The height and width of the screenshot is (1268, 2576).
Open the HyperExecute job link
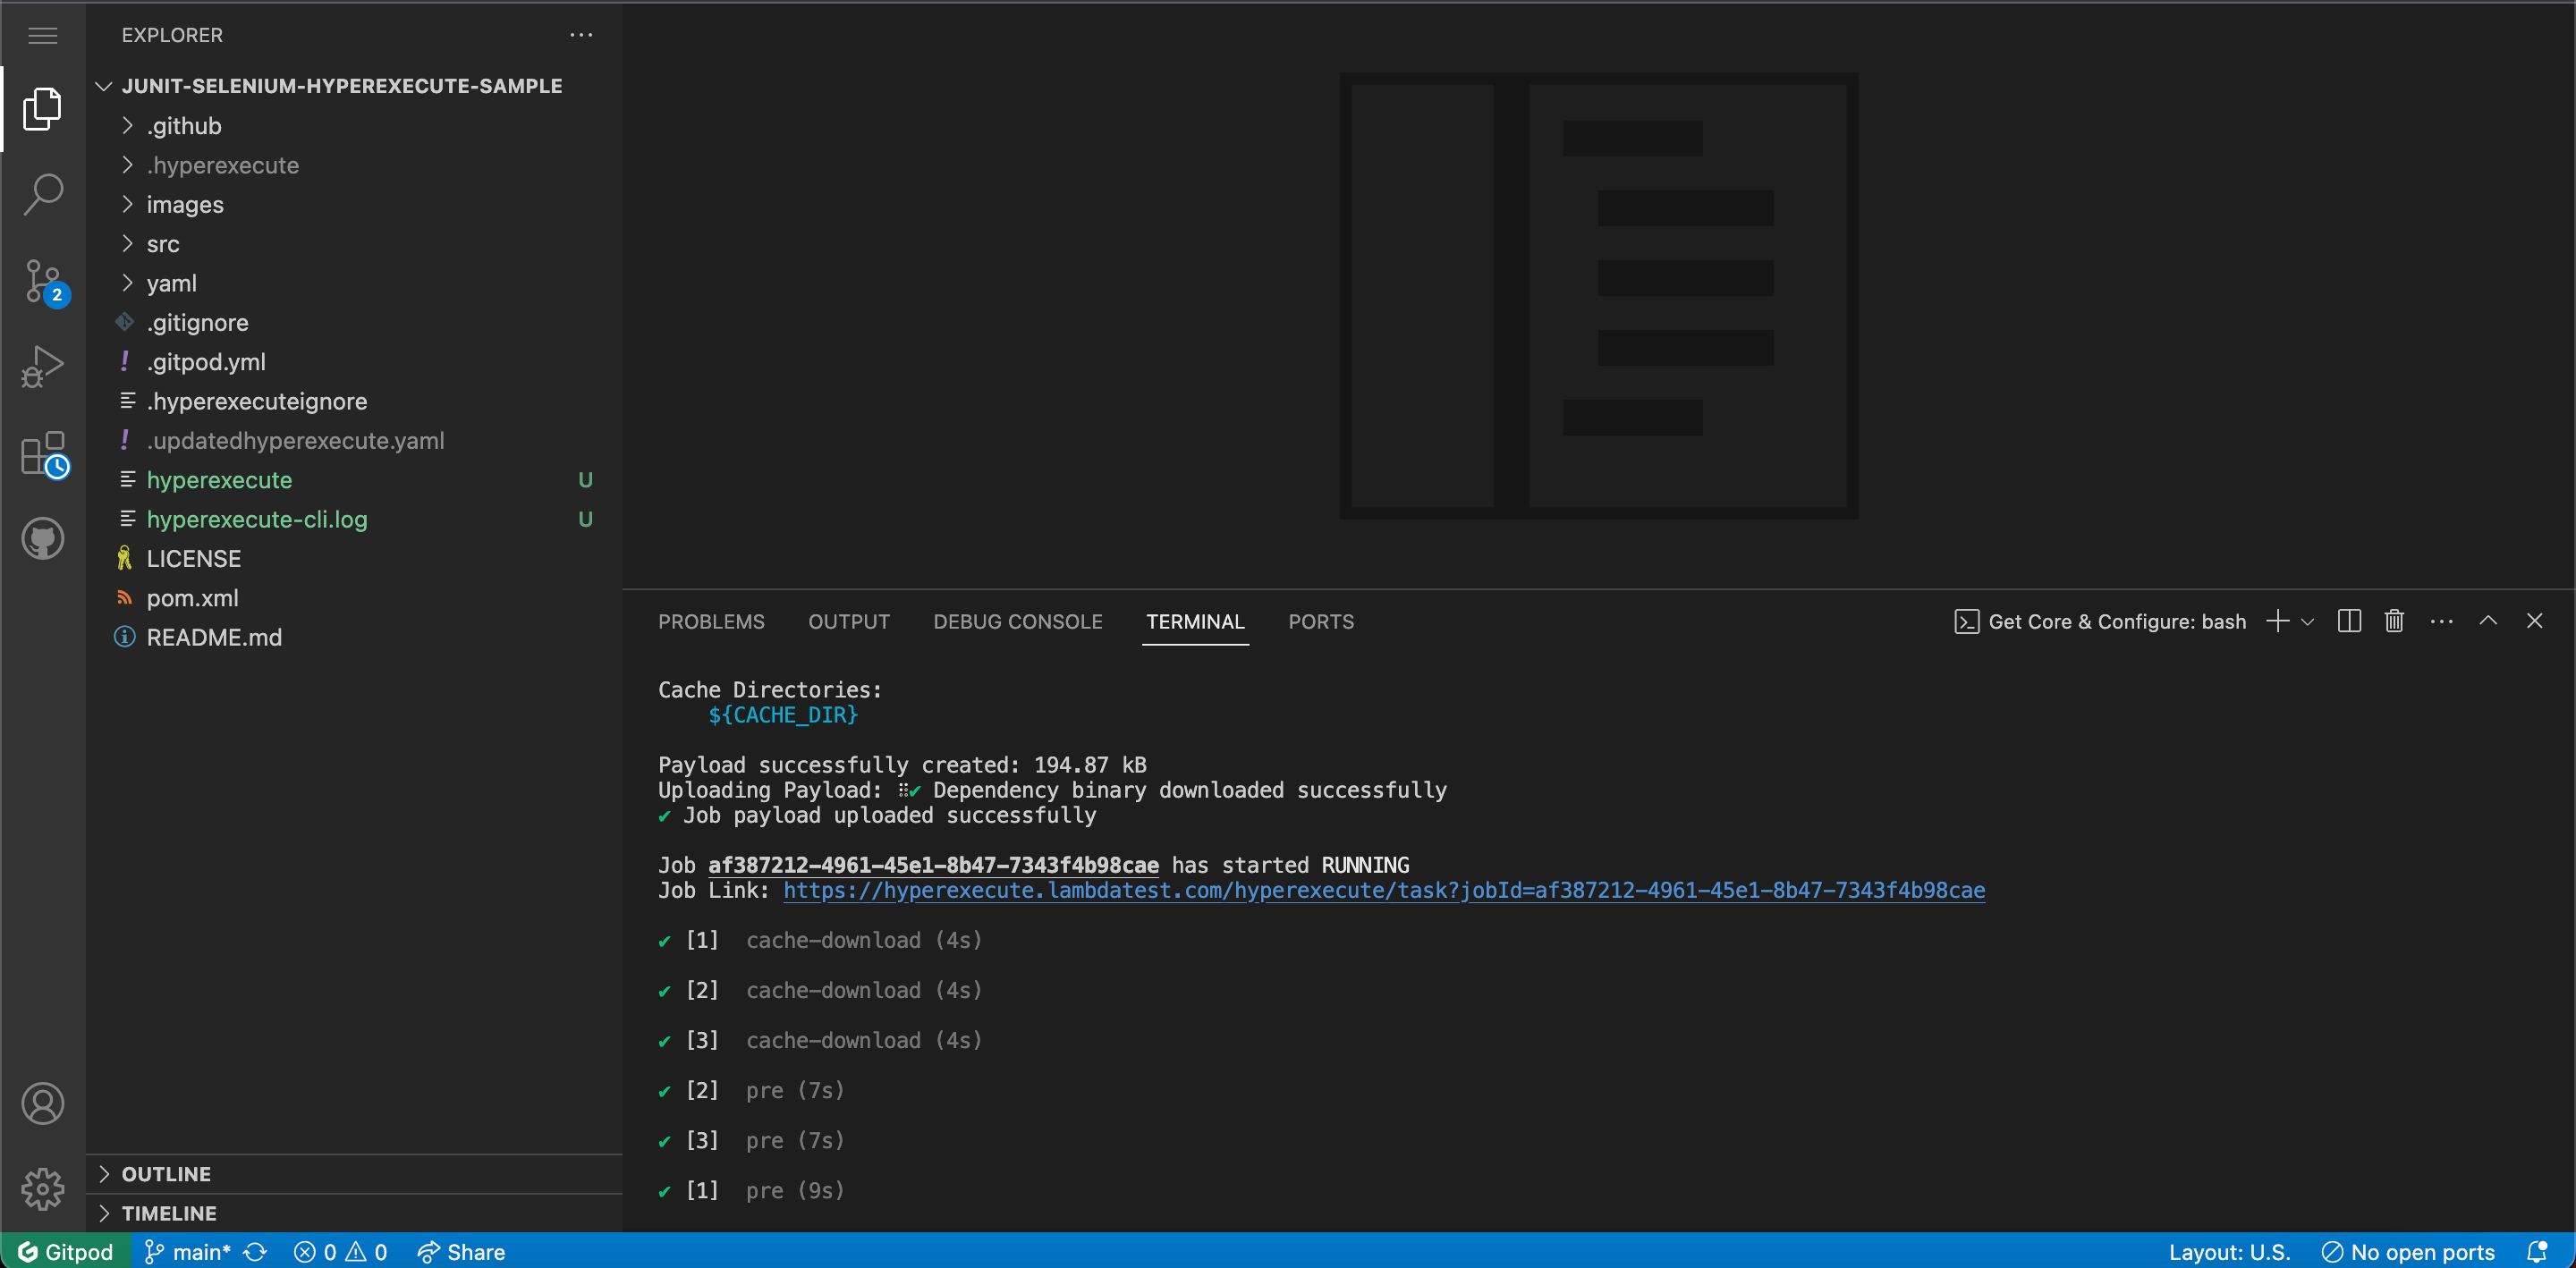pos(1383,890)
